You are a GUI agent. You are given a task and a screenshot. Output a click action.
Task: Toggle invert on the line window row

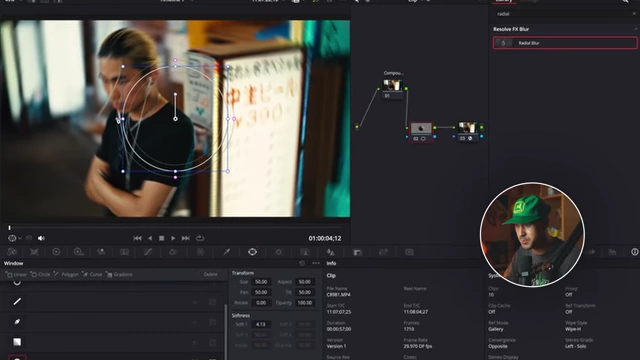(x=195, y=302)
